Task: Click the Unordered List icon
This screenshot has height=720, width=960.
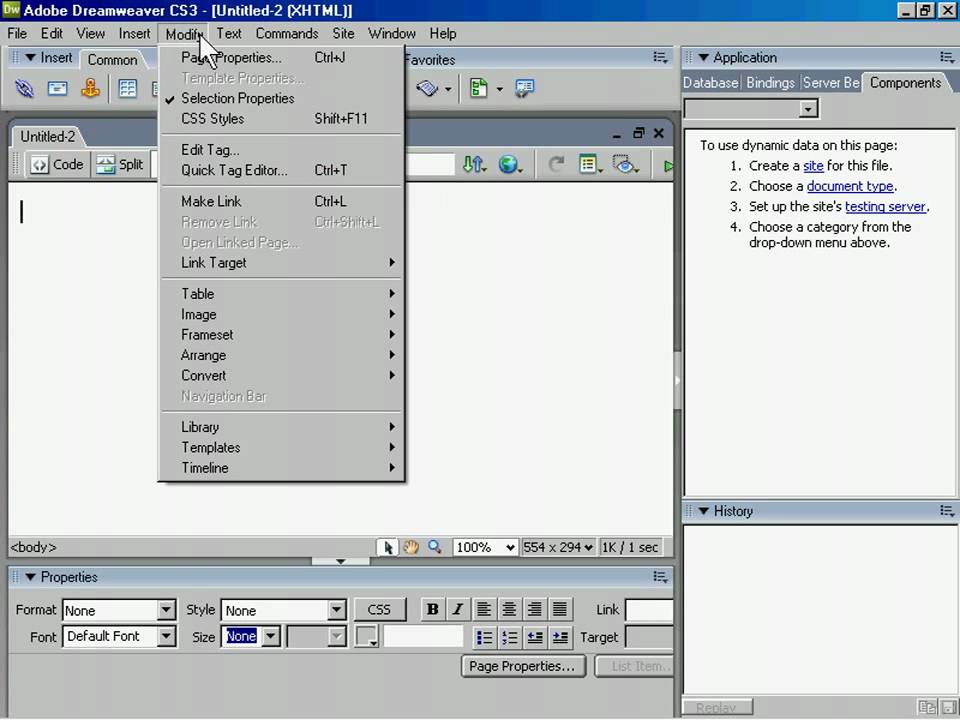Action: [x=484, y=637]
